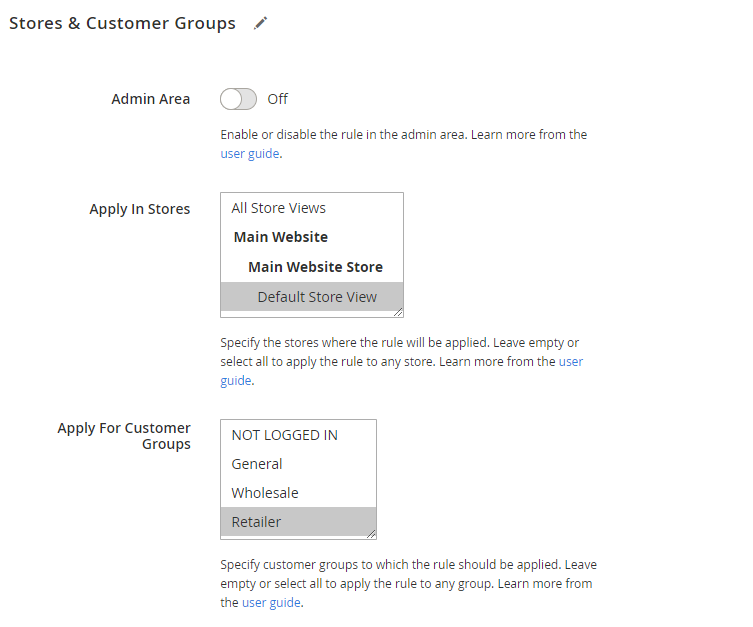Click the resize handle of the stores listbox
The width and height of the screenshot is (753, 627).
click(x=398, y=312)
